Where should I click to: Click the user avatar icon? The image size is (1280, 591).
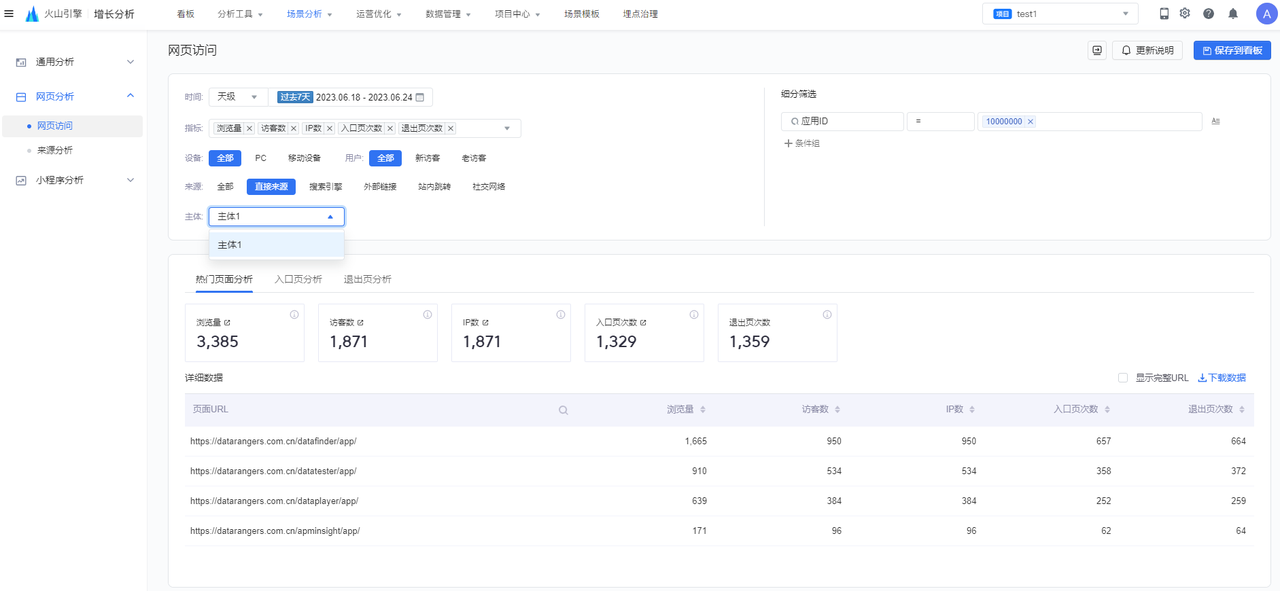(1265, 14)
